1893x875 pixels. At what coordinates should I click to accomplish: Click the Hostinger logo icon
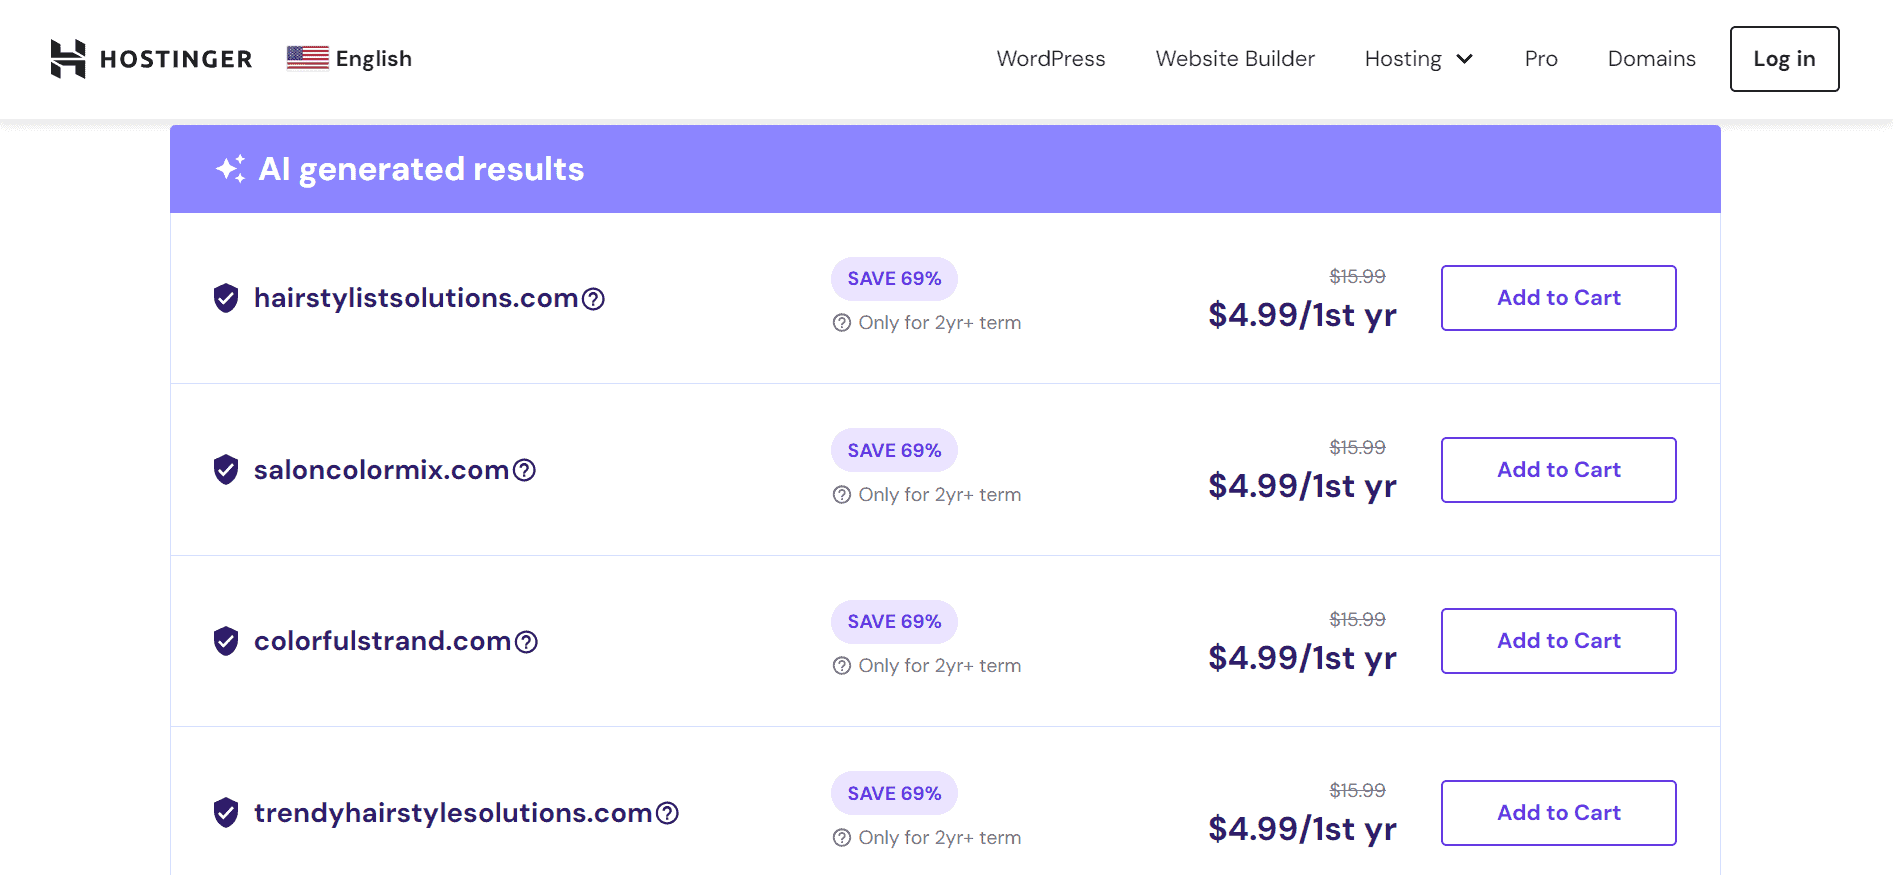pos(68,59)
